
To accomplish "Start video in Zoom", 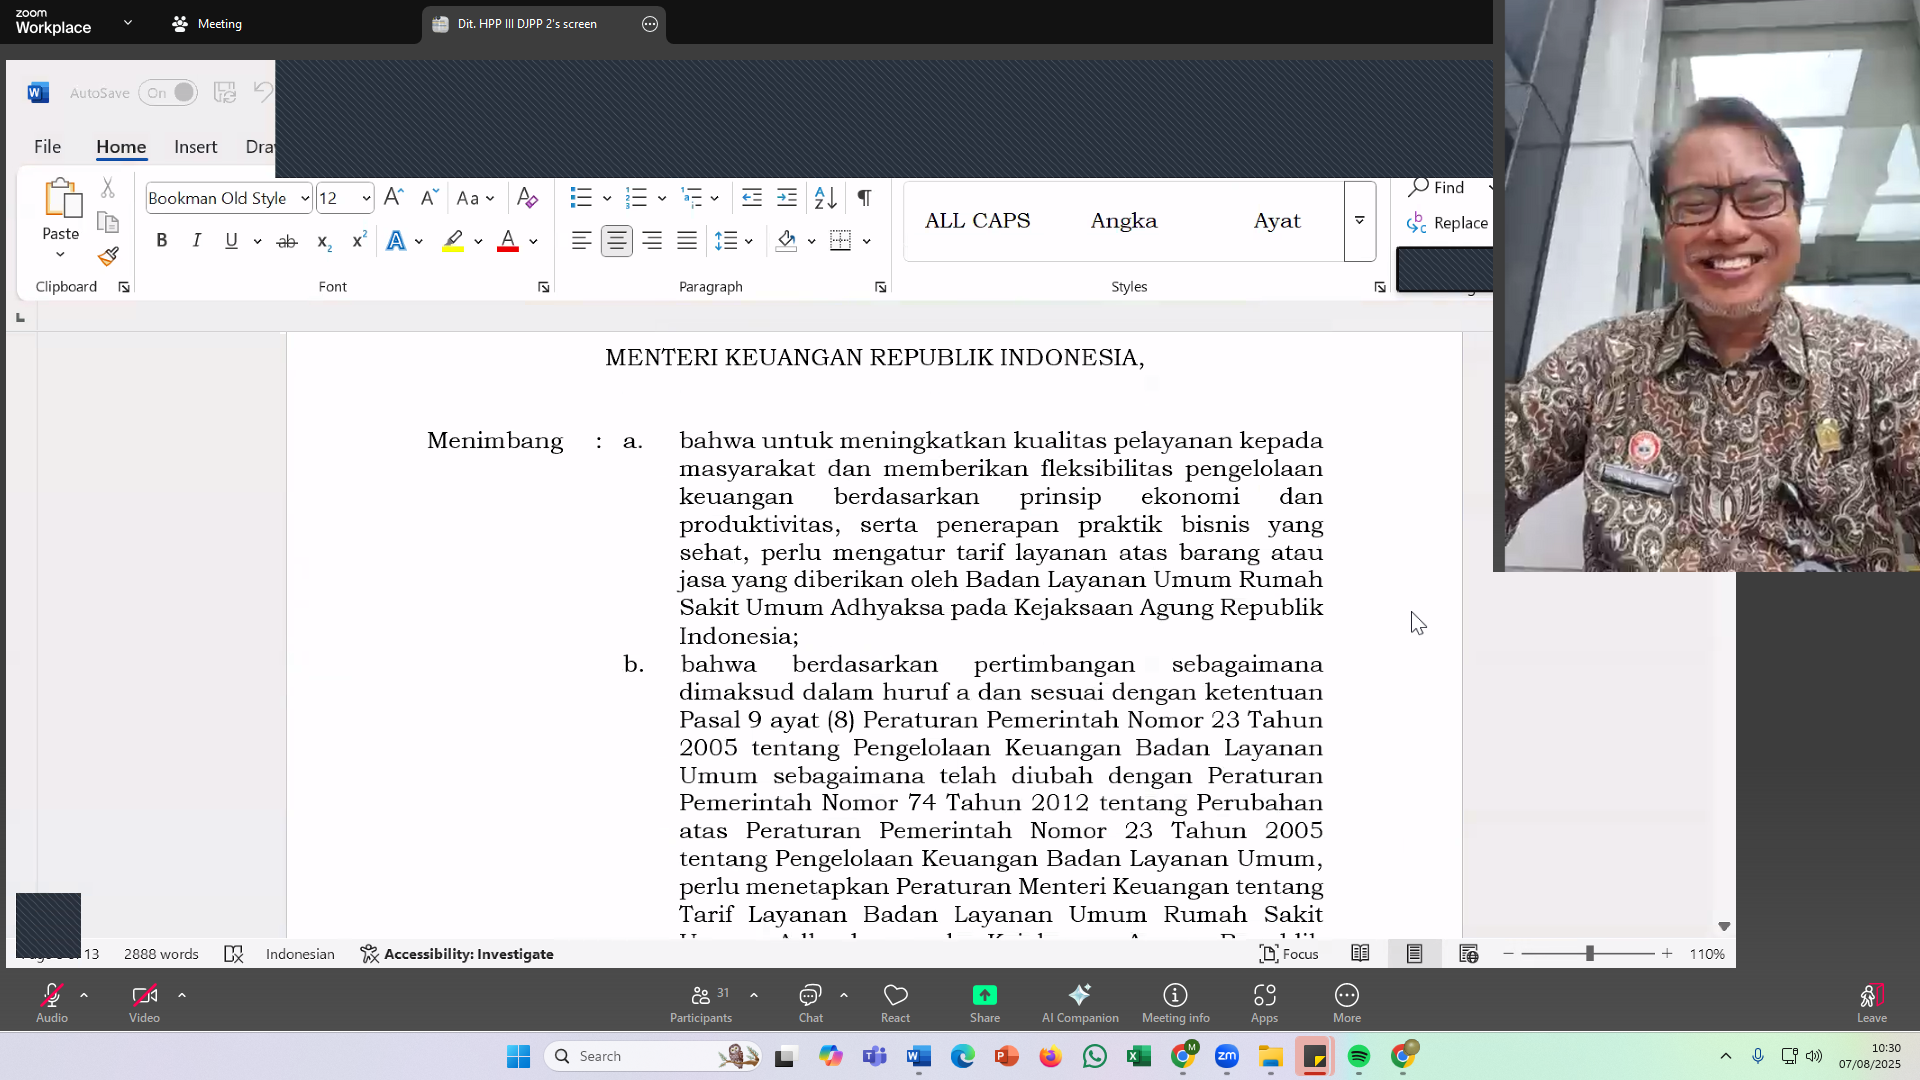I will tap(144, 1003).
